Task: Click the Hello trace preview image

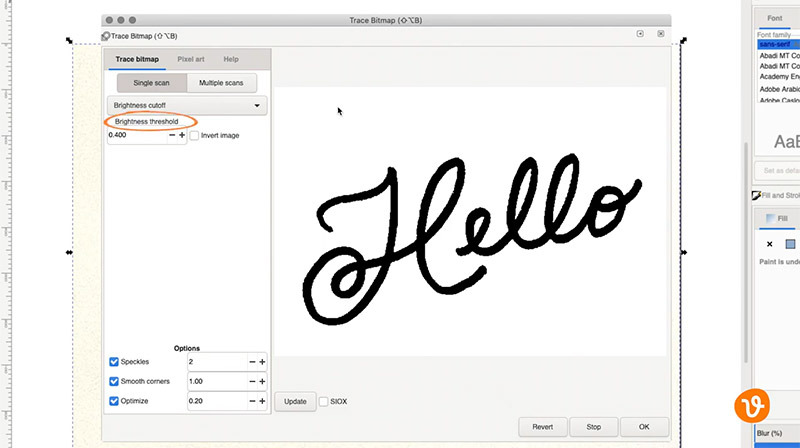Action: click(x=470, y=221)
